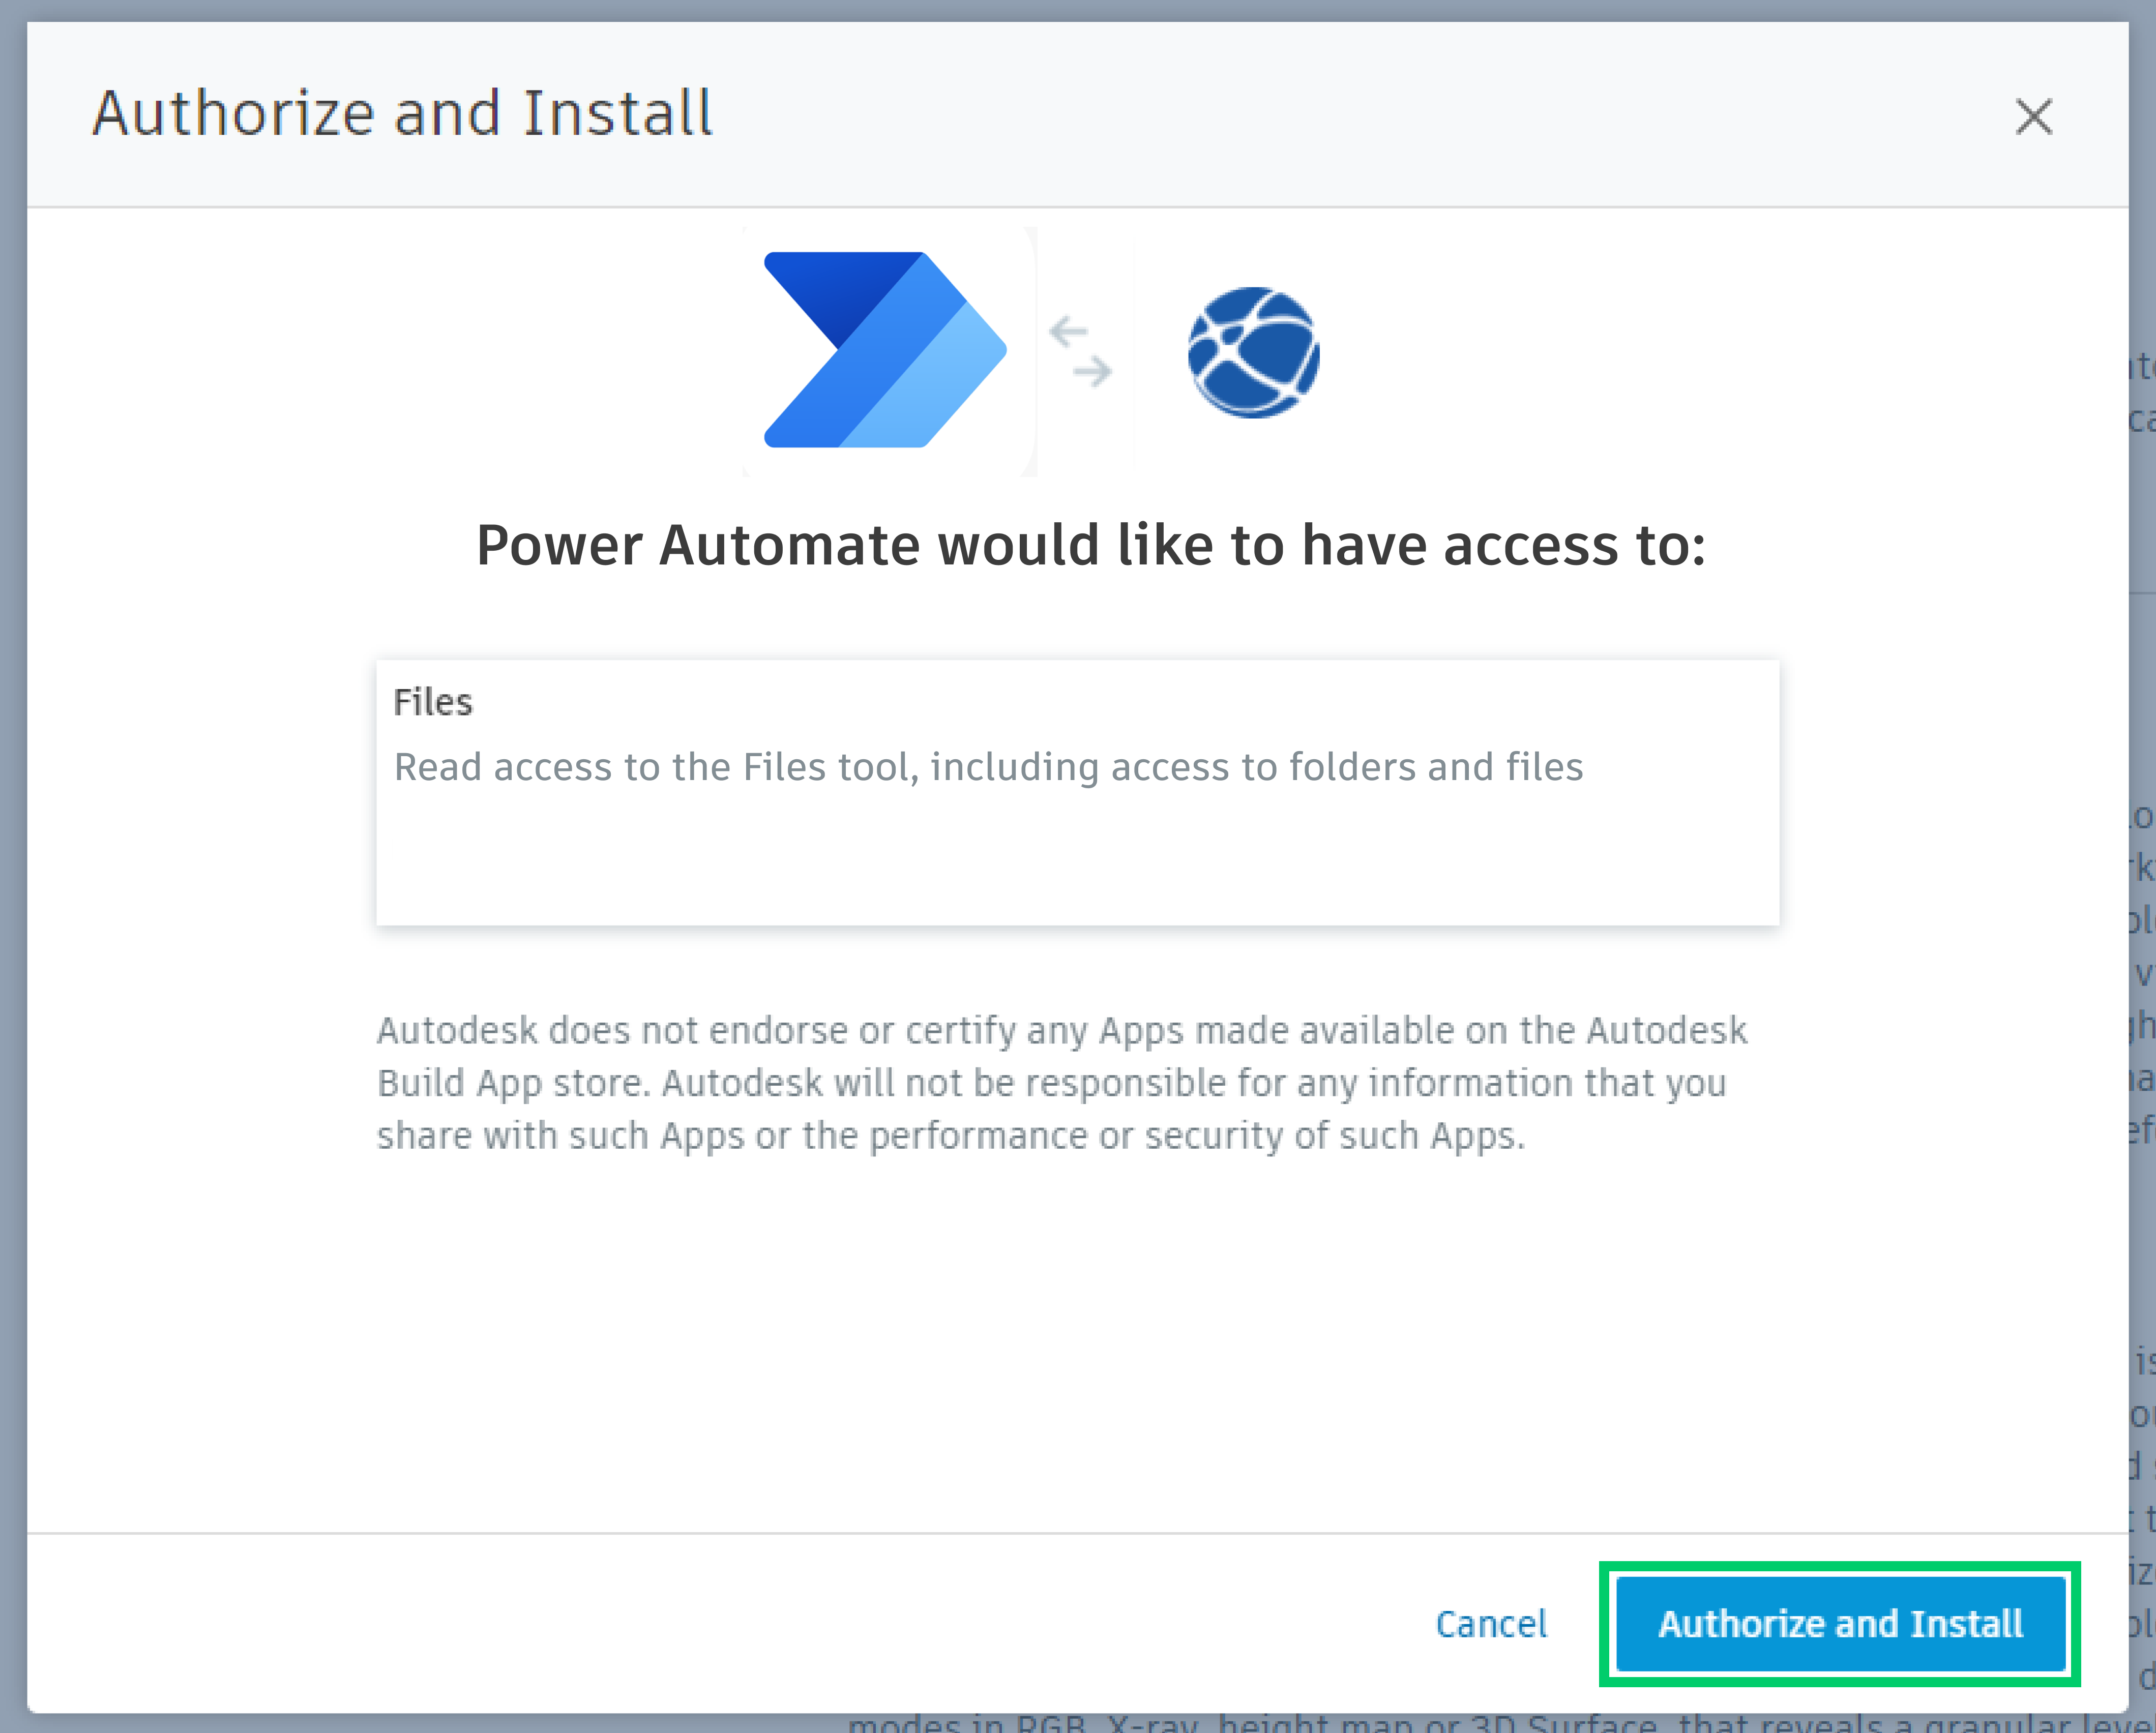Click the 'Power Automate would like' heading
Viewport: 2156px width, 1733px height.
click(1090, 546)
